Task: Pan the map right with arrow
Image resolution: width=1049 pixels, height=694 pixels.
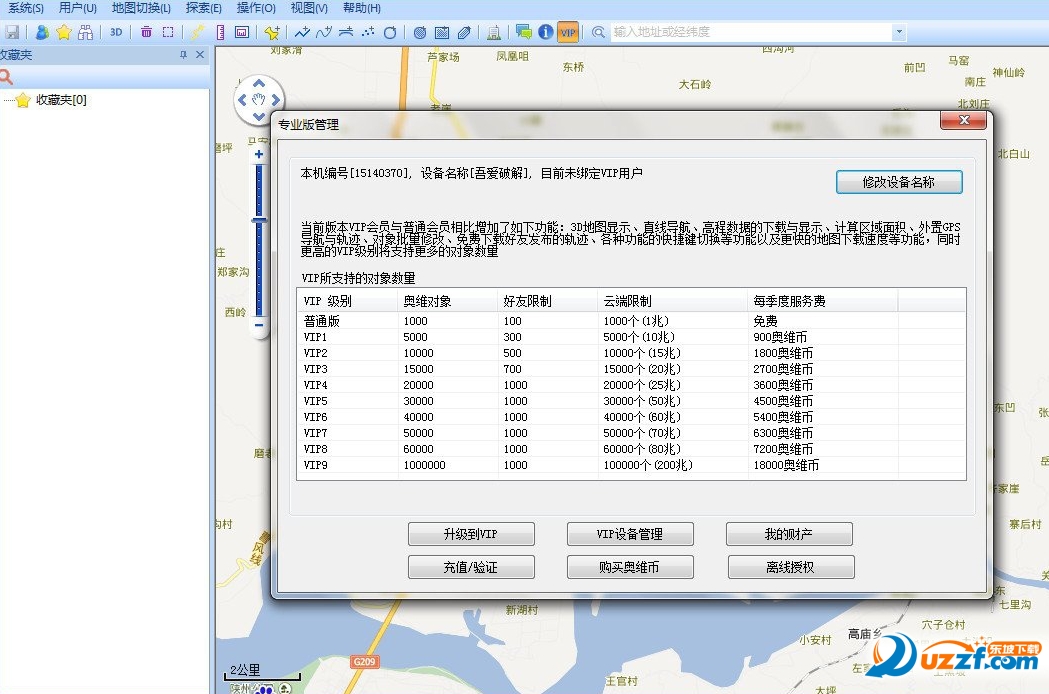Action: (275, 100)
